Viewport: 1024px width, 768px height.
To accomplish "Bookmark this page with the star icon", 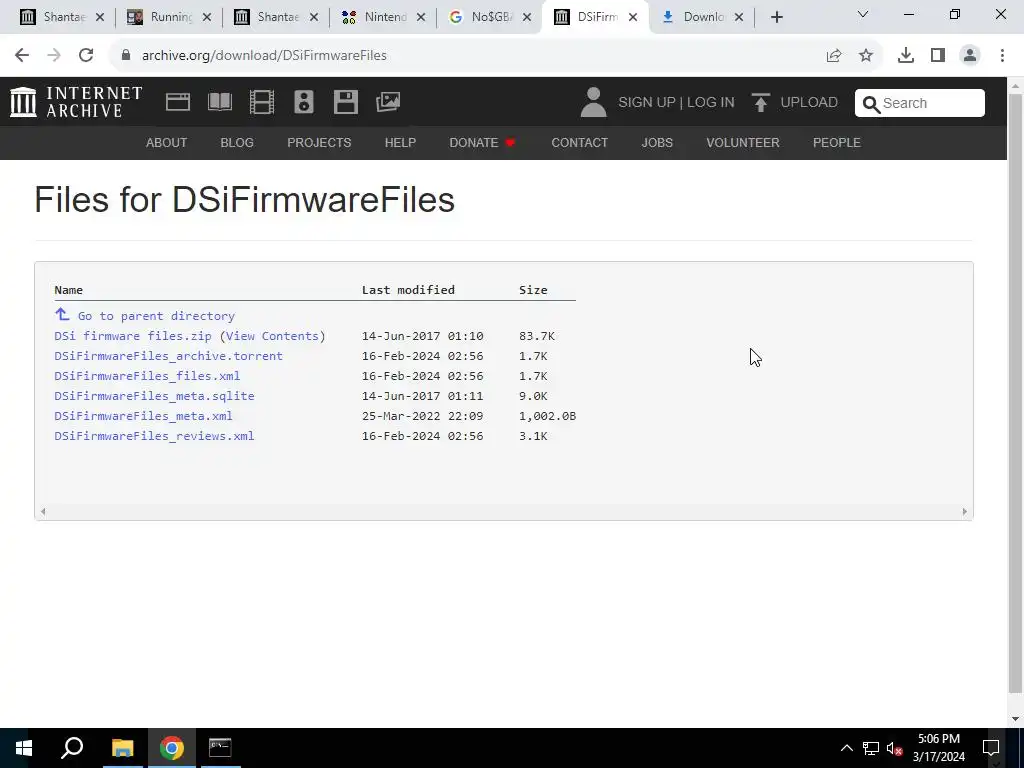I will coord(866,56).
